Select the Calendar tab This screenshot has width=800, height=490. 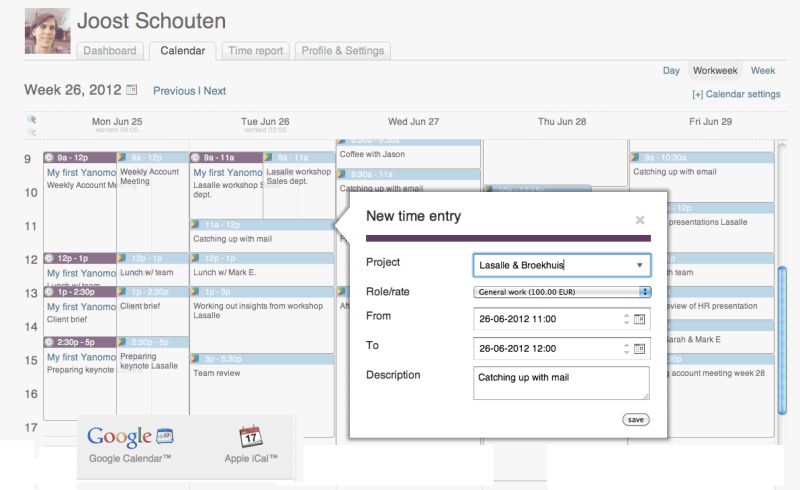[x=183, y=51]
